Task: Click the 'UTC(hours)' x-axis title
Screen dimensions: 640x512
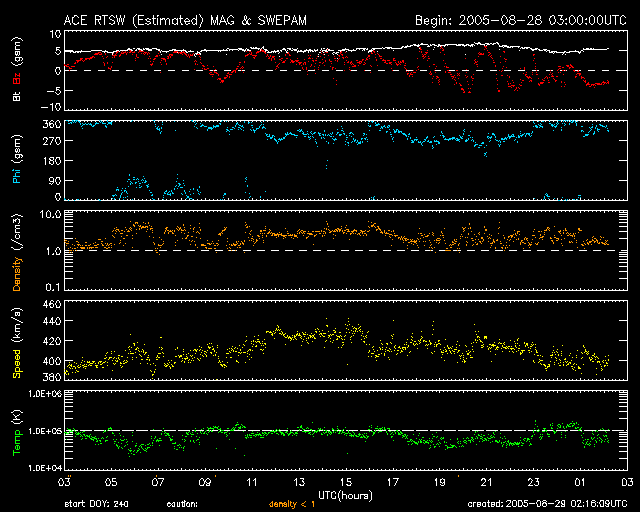Action: 345,495
